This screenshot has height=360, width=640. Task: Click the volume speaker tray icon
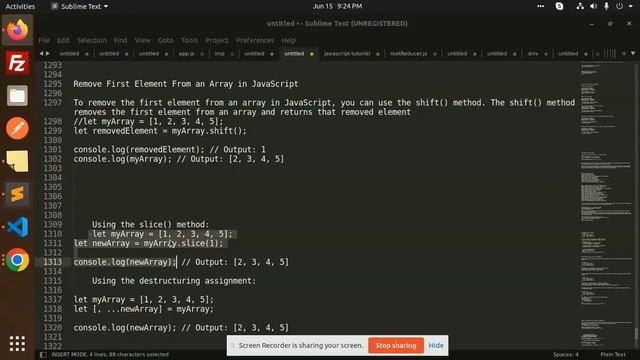click(593, 6)
